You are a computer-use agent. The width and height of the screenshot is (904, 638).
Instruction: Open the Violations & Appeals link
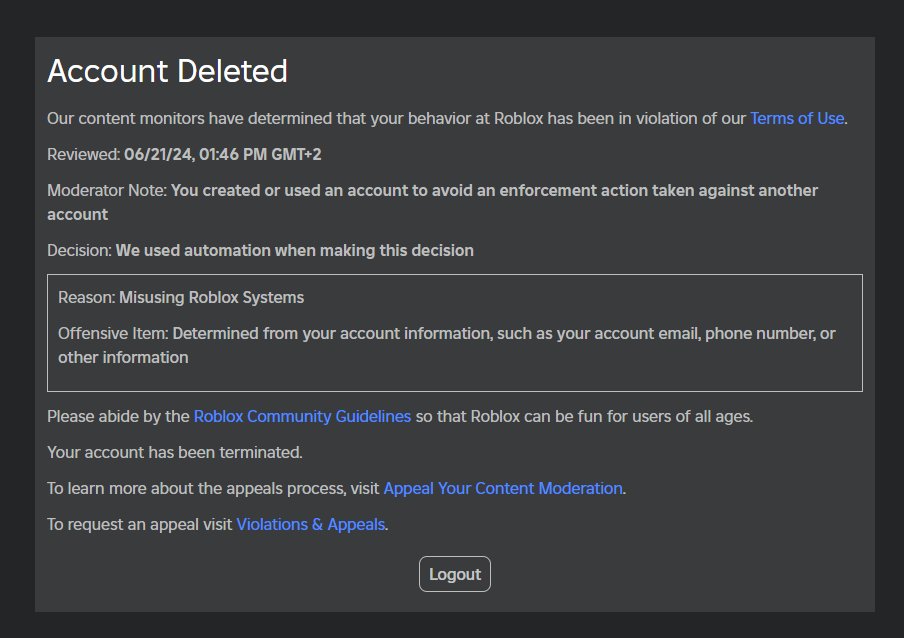[x=311, y=524]
